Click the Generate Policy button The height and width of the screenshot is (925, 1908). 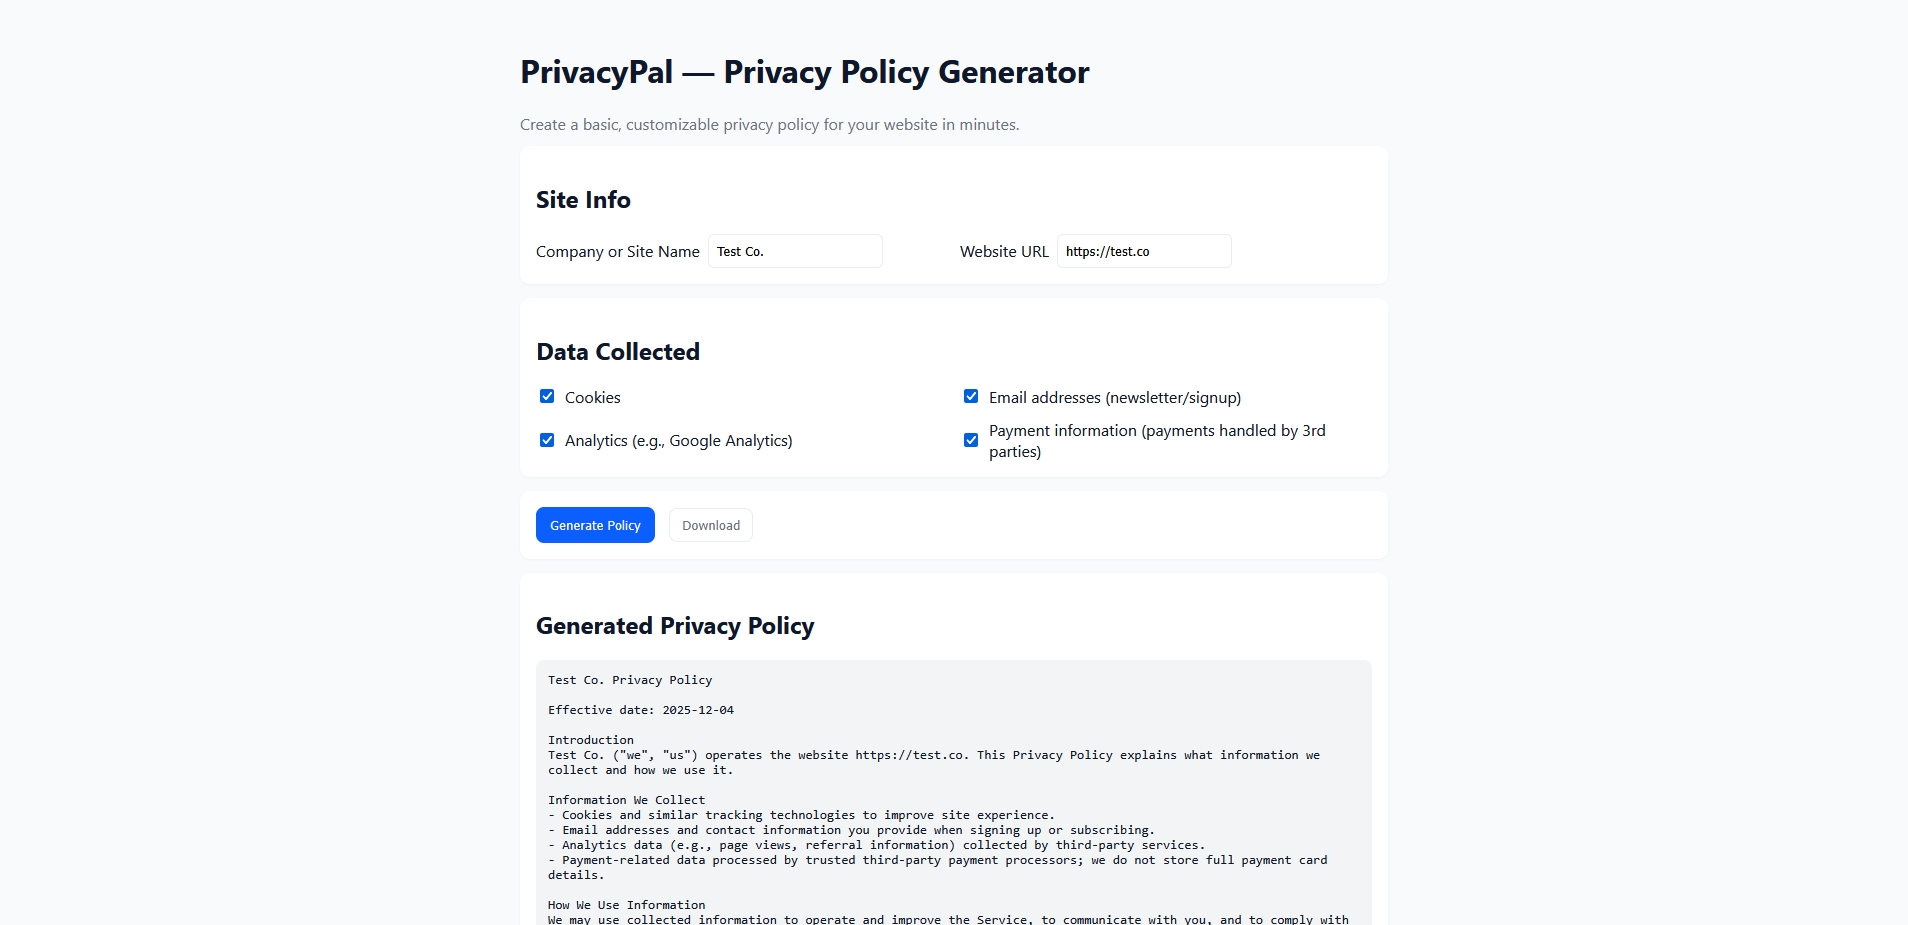tap(595, 525)
